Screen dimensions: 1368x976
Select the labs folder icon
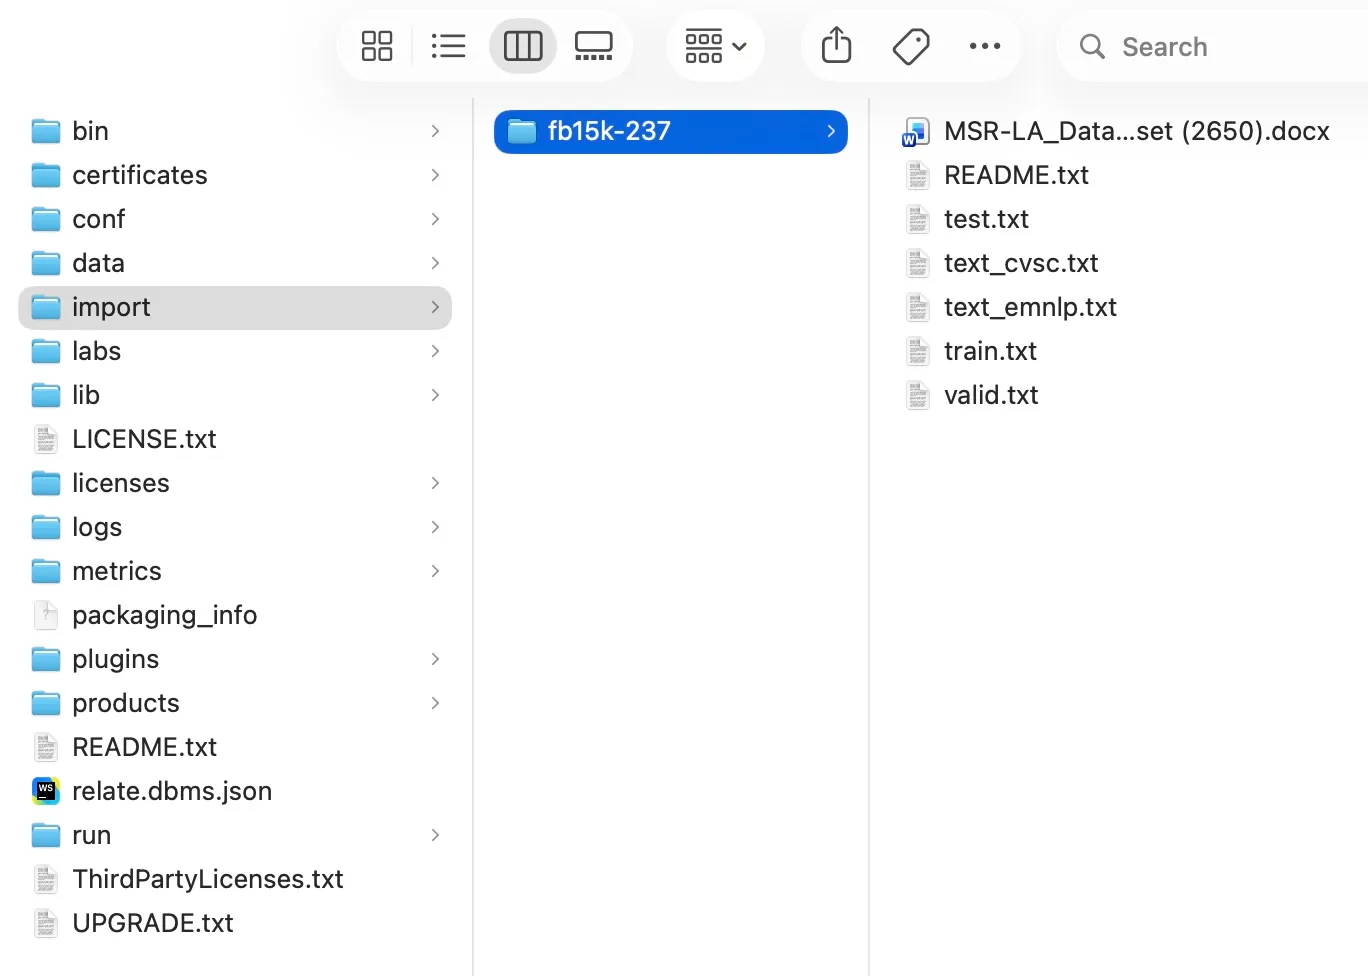click(x=46, y=351)
